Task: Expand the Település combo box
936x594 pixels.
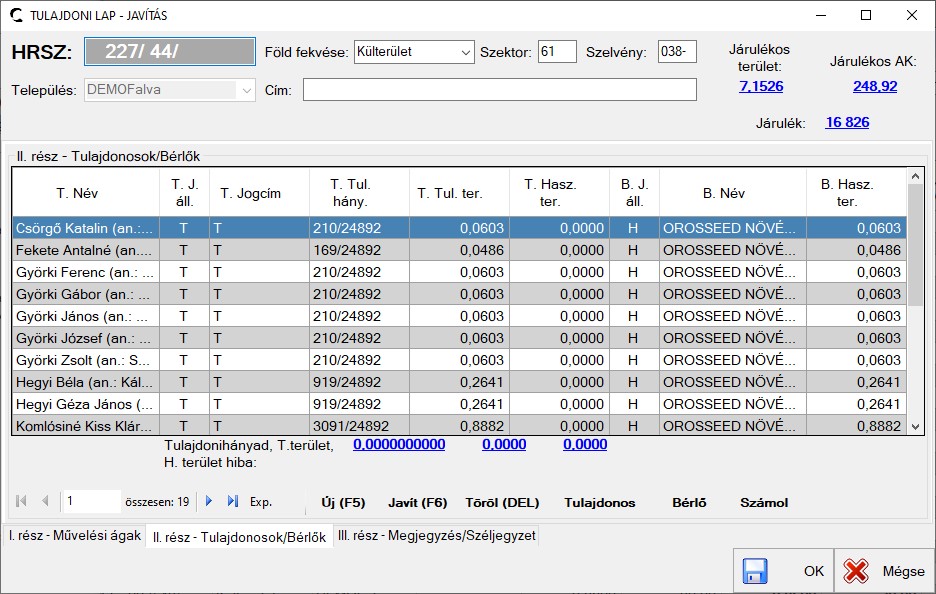Action: click(246, 90)
